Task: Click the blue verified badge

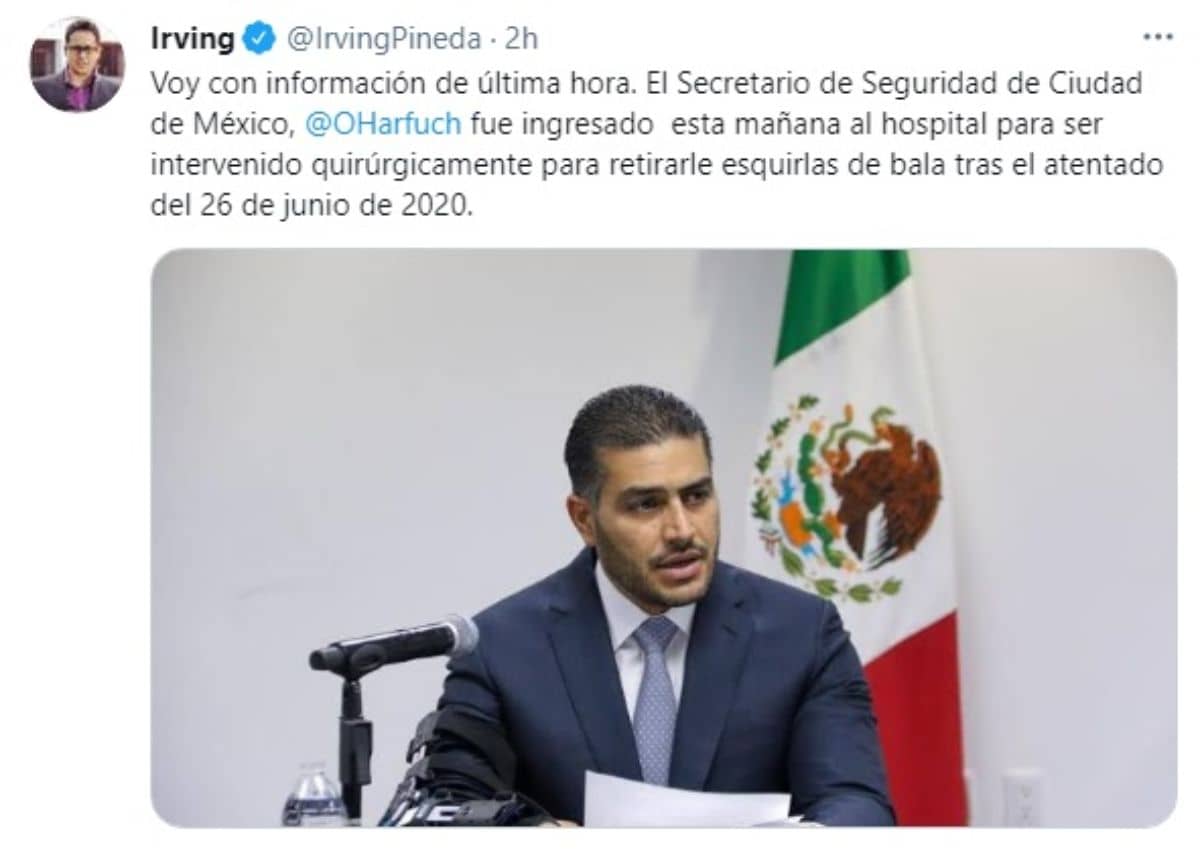Action: pos(258,39)
